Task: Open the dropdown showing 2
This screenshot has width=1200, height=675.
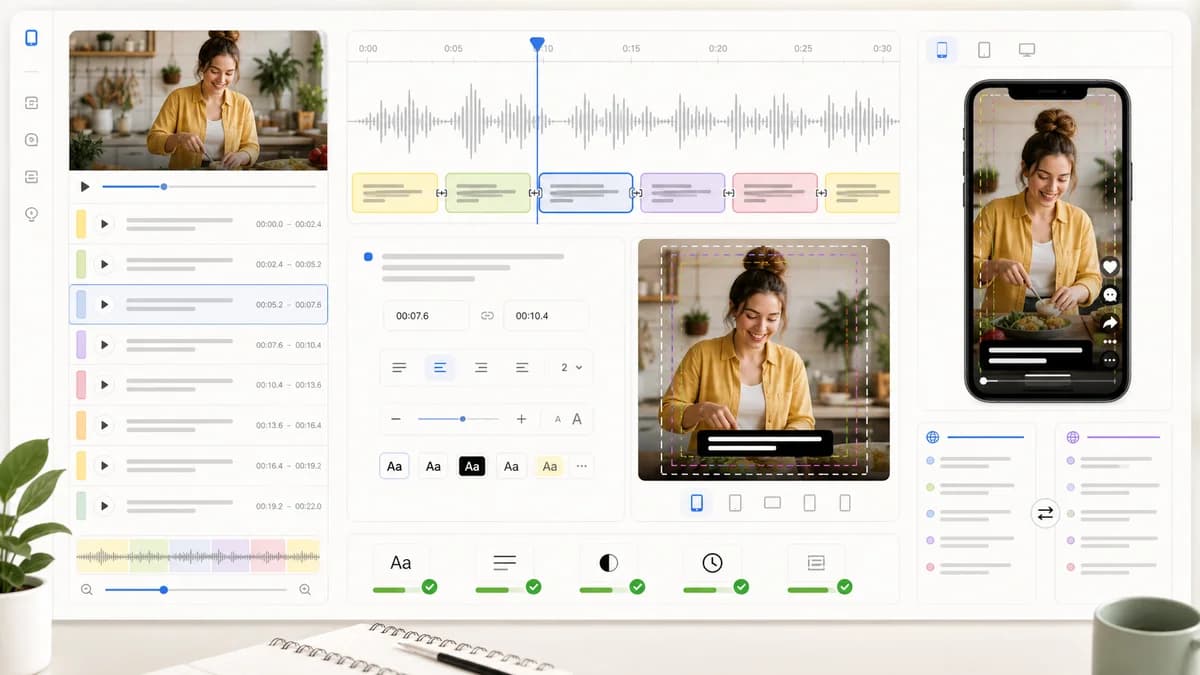Action: click(571, 368)
